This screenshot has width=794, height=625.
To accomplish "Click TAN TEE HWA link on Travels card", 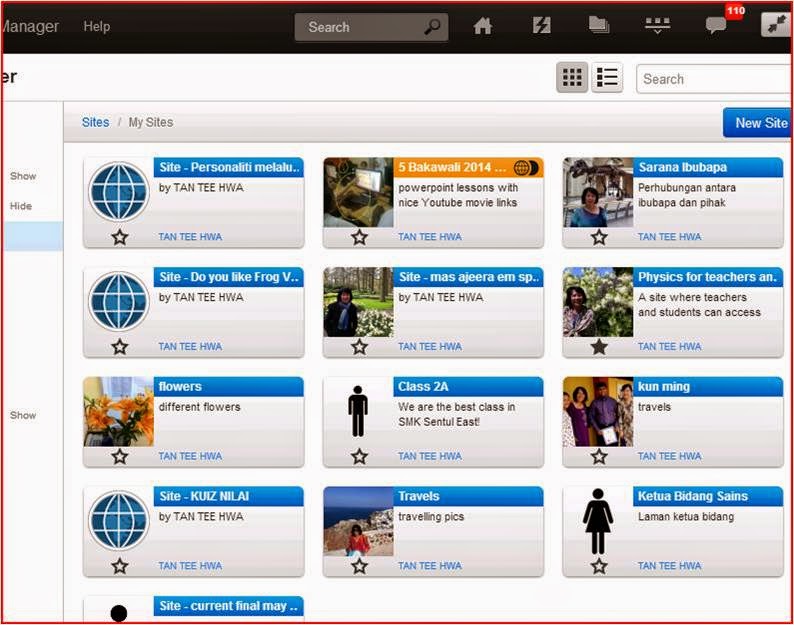I will [430, 566].
